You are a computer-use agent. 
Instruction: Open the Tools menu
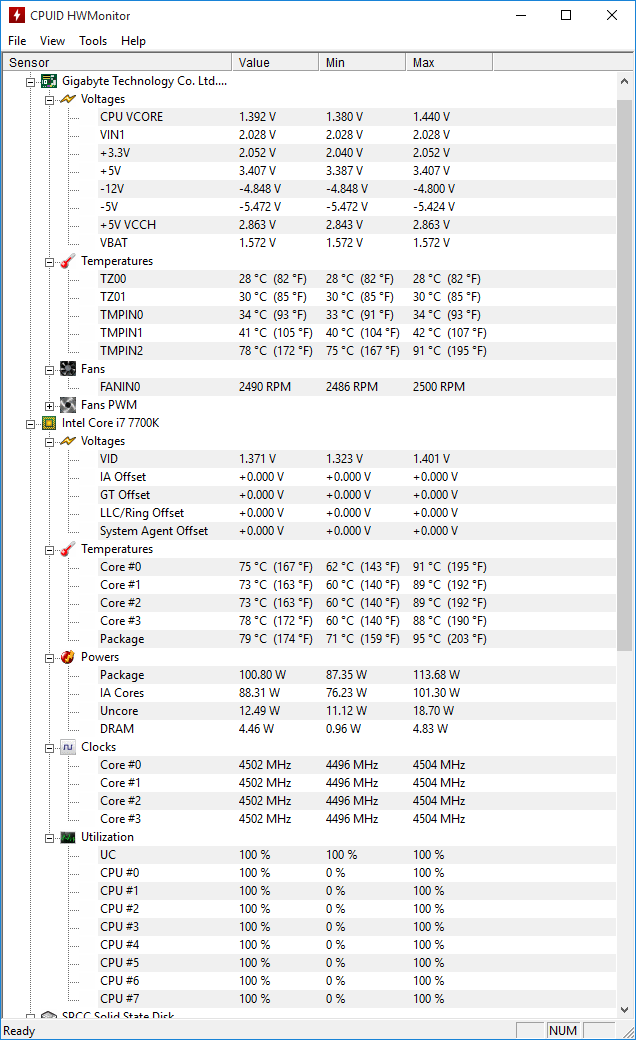(x=93, y=41)
